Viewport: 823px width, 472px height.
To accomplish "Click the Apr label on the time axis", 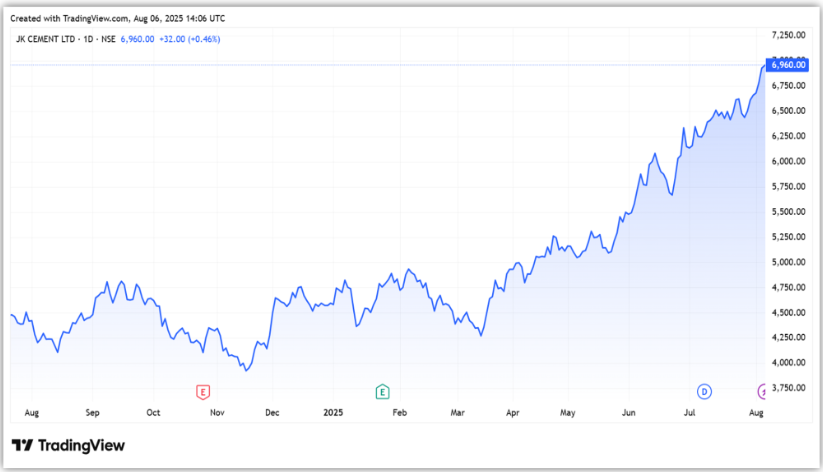I will 513,412.
